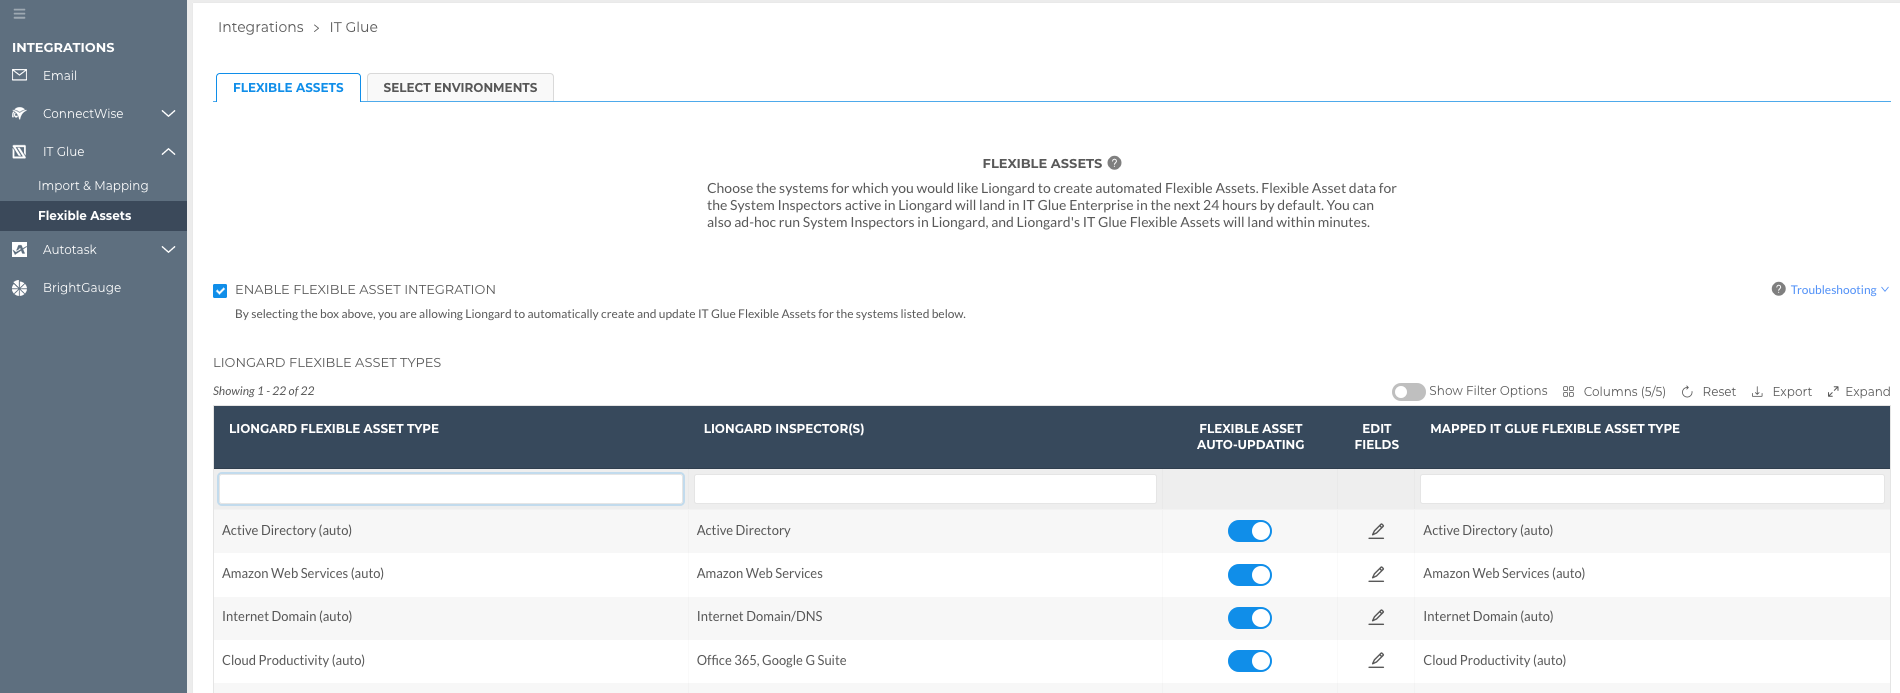Sort by Flexible Asset Auto-Updating header

1250,436
